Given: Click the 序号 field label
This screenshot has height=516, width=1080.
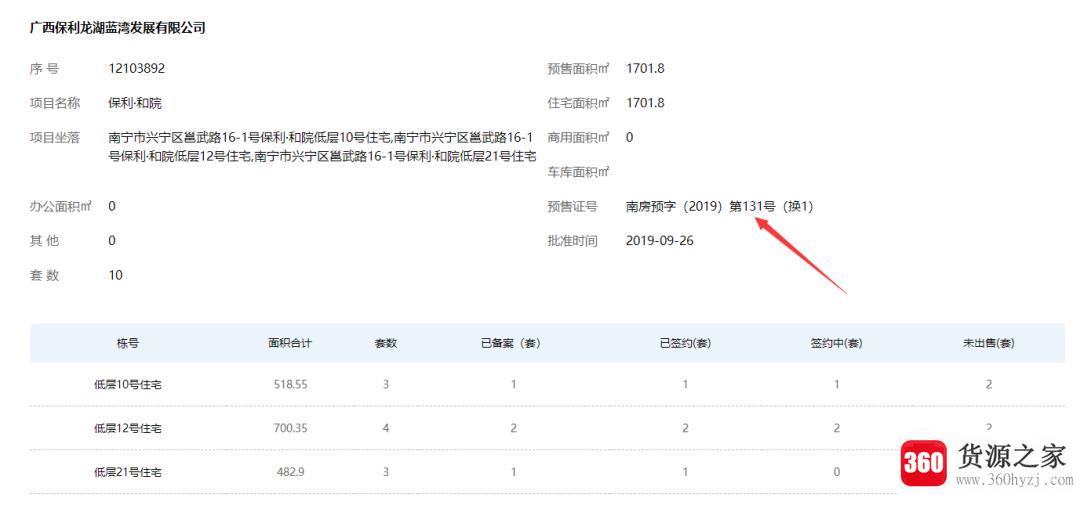Looking at the screenshot, I should [44, 69].
